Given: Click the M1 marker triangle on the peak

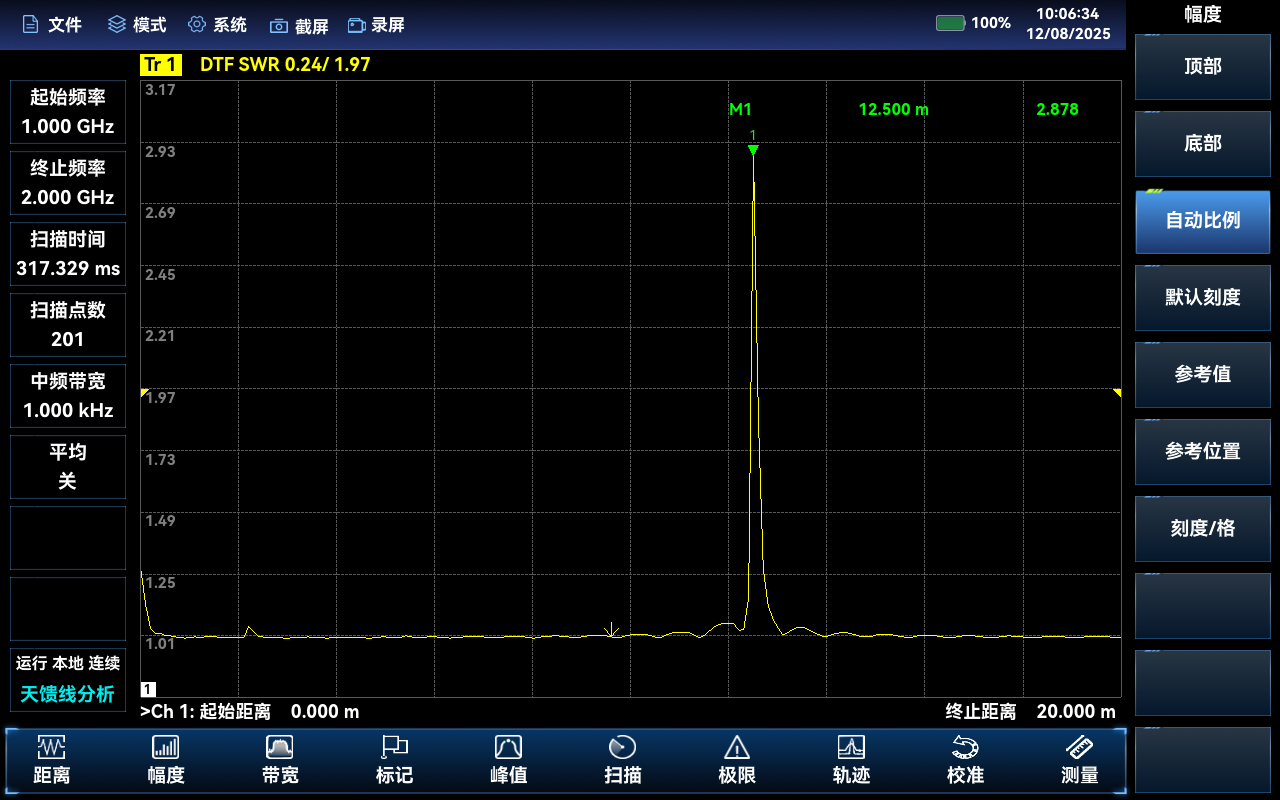Looking at the screenshot, I should [753, 150].
